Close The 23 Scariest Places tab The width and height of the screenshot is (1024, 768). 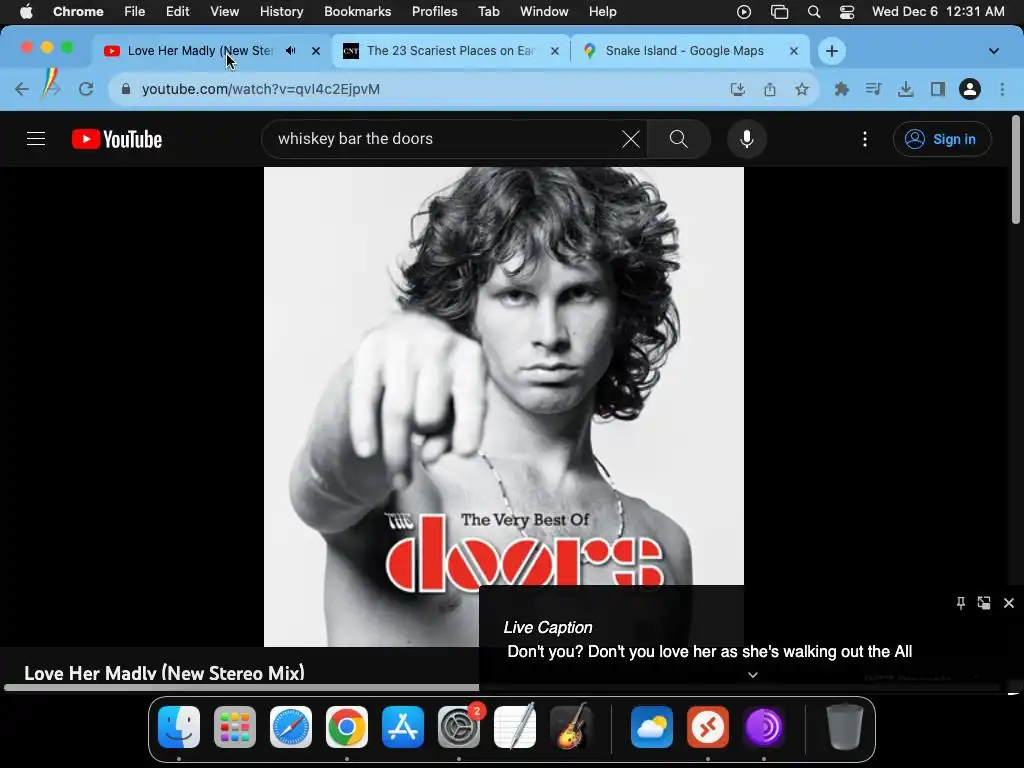tap(555, 51)
